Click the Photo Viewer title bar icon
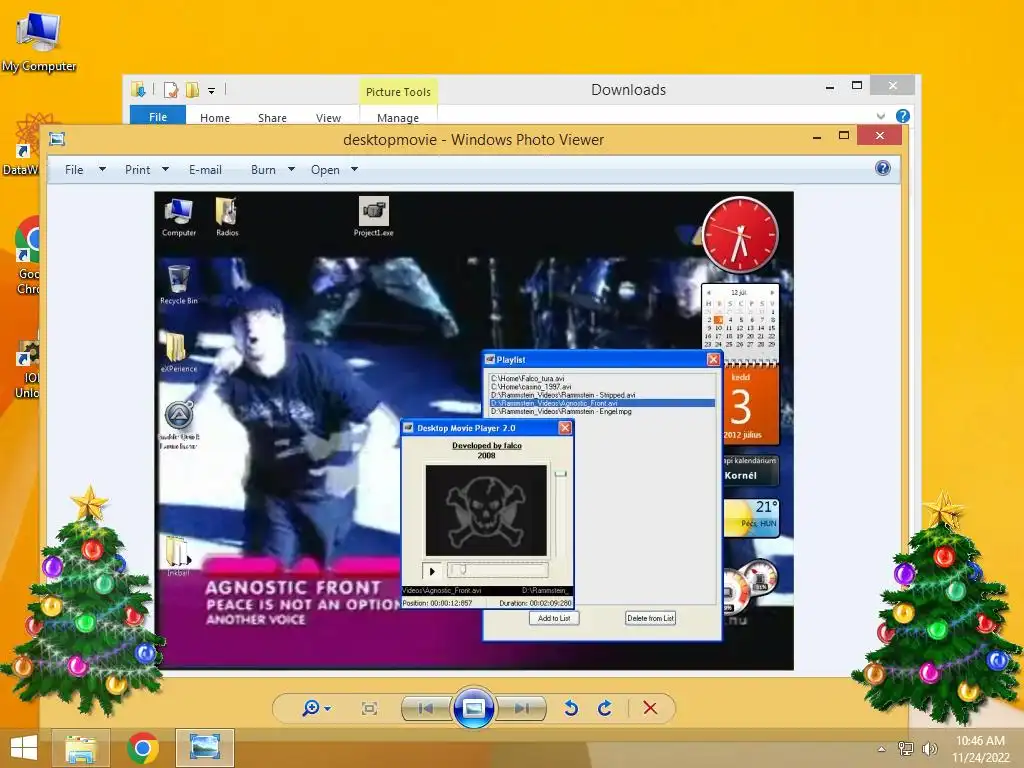This screenshot has height=768, width=1024. 57,139
